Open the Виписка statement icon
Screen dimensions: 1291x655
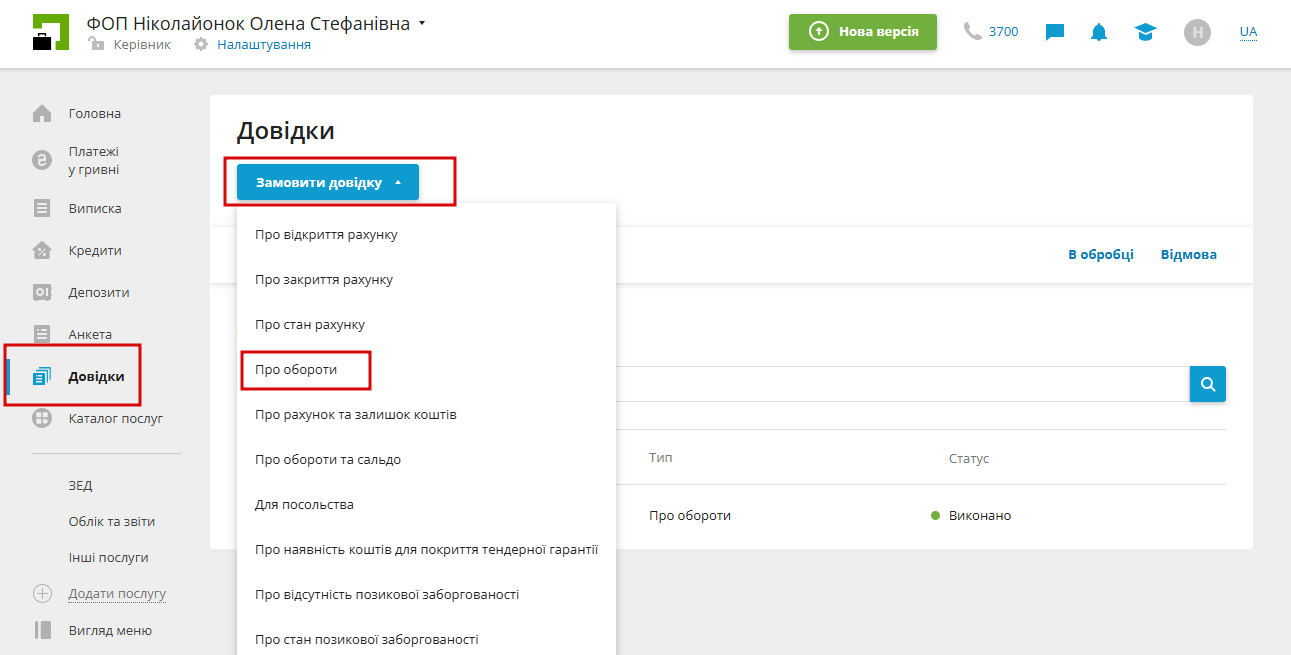coord(42,209)
